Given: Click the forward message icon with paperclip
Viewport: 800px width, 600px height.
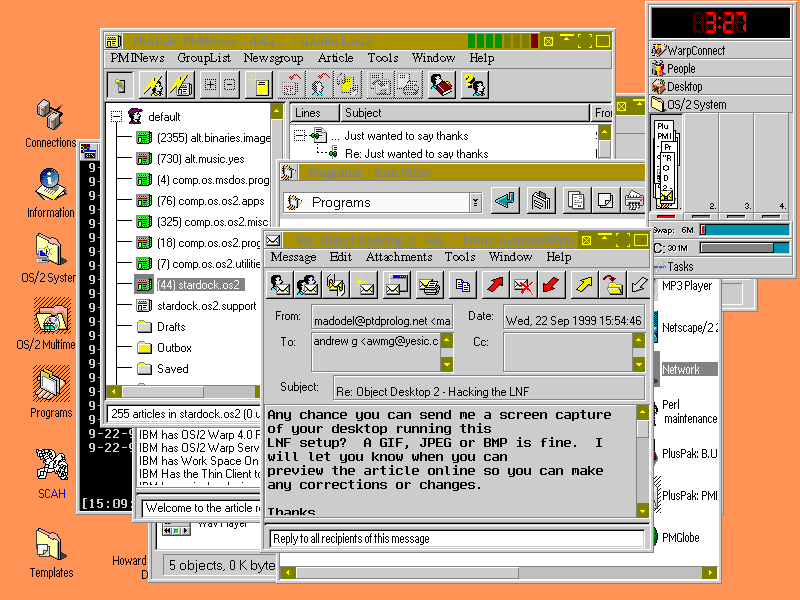Looking at the screenshot, I should point(336,285).
